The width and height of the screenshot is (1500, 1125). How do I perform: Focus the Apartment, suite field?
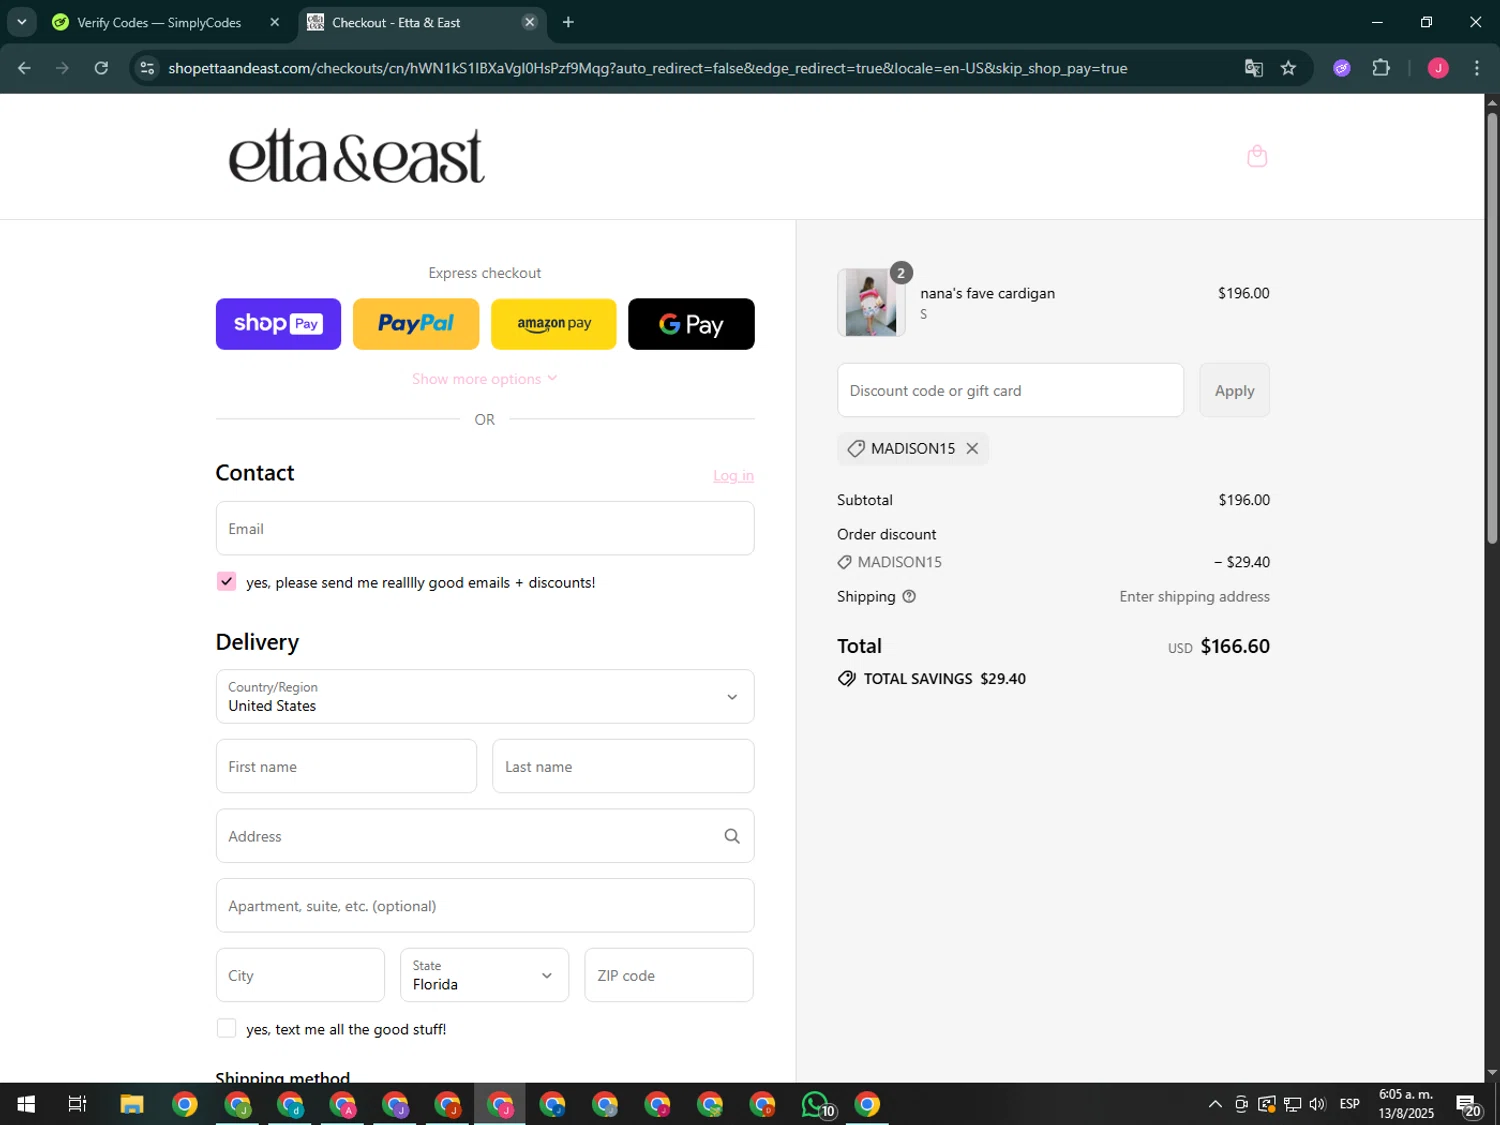[485, 906]
